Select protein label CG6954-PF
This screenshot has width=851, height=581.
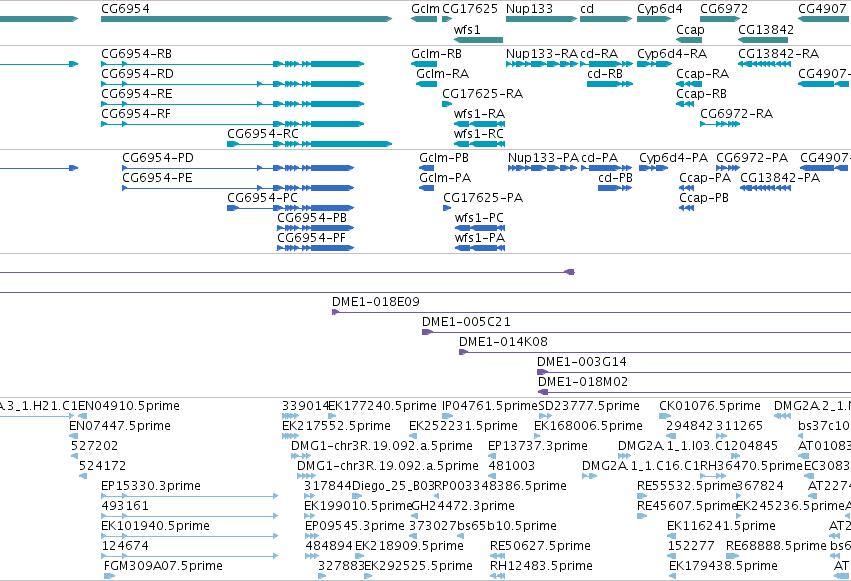click(x=312, y=238)
